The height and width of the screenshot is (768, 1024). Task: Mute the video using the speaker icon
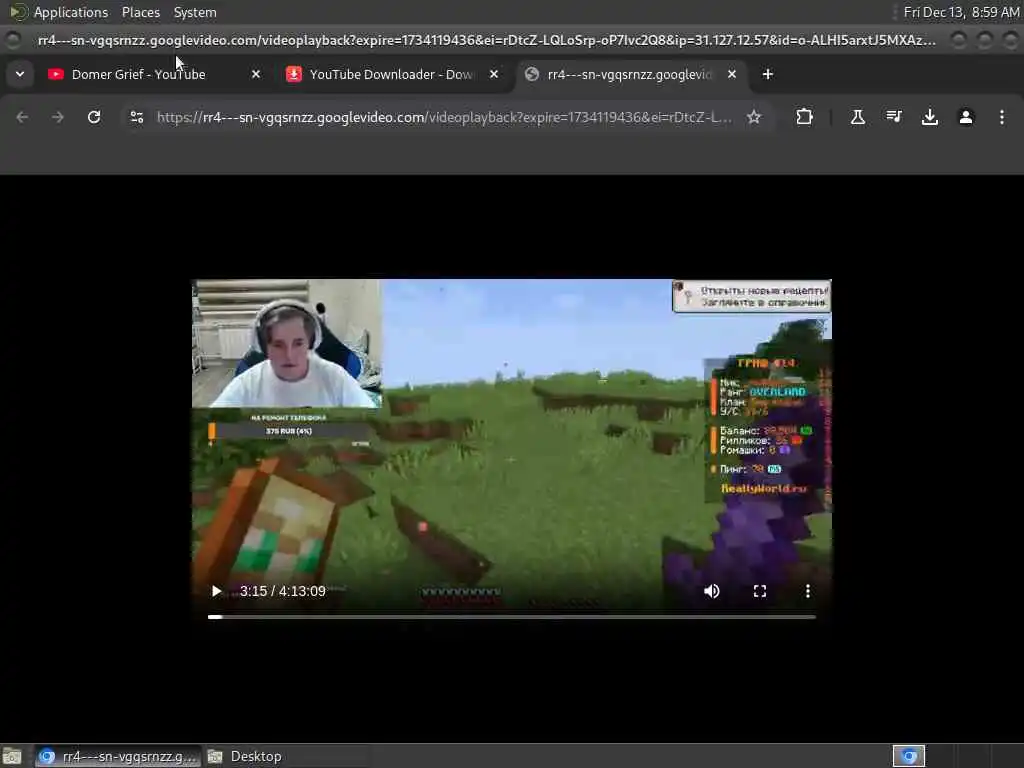(712, 591)
